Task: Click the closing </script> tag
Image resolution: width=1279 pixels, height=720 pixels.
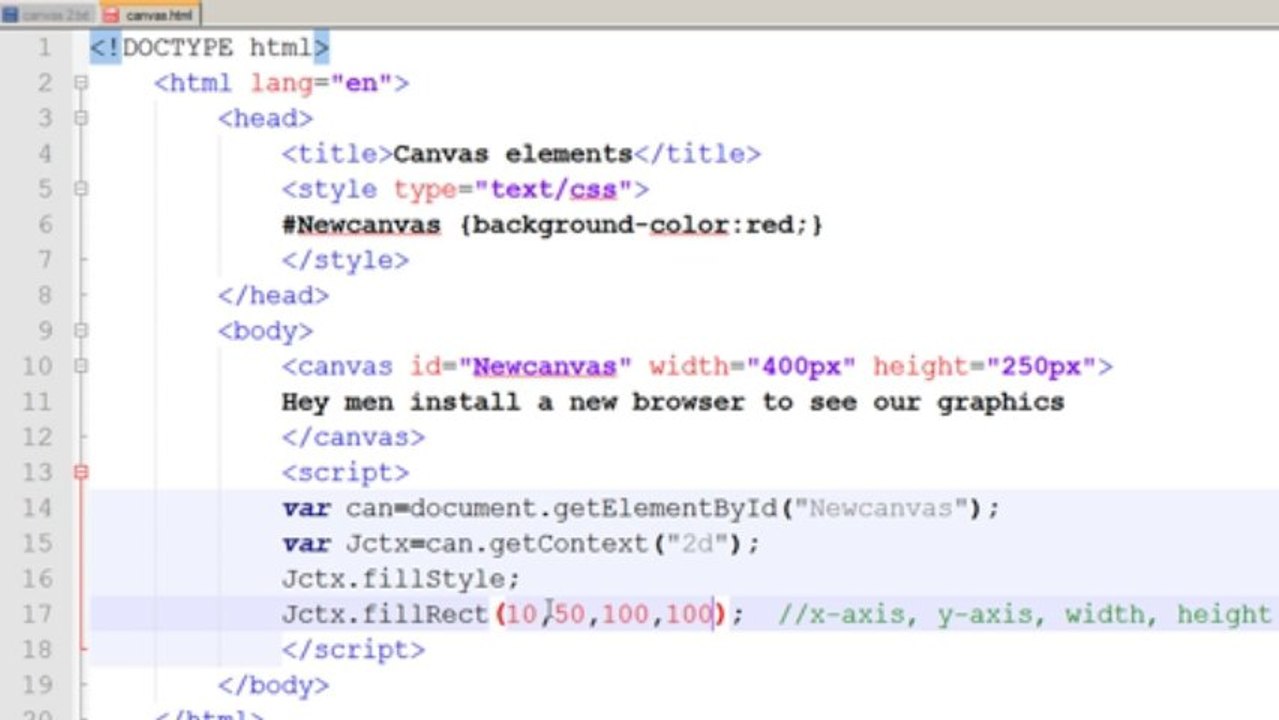Action: [353, 650]
